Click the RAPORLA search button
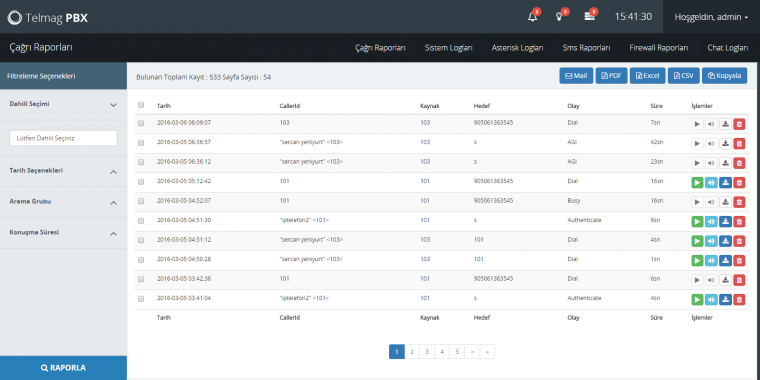Screen dimensions: 760x380 click(x=63, y=368)
